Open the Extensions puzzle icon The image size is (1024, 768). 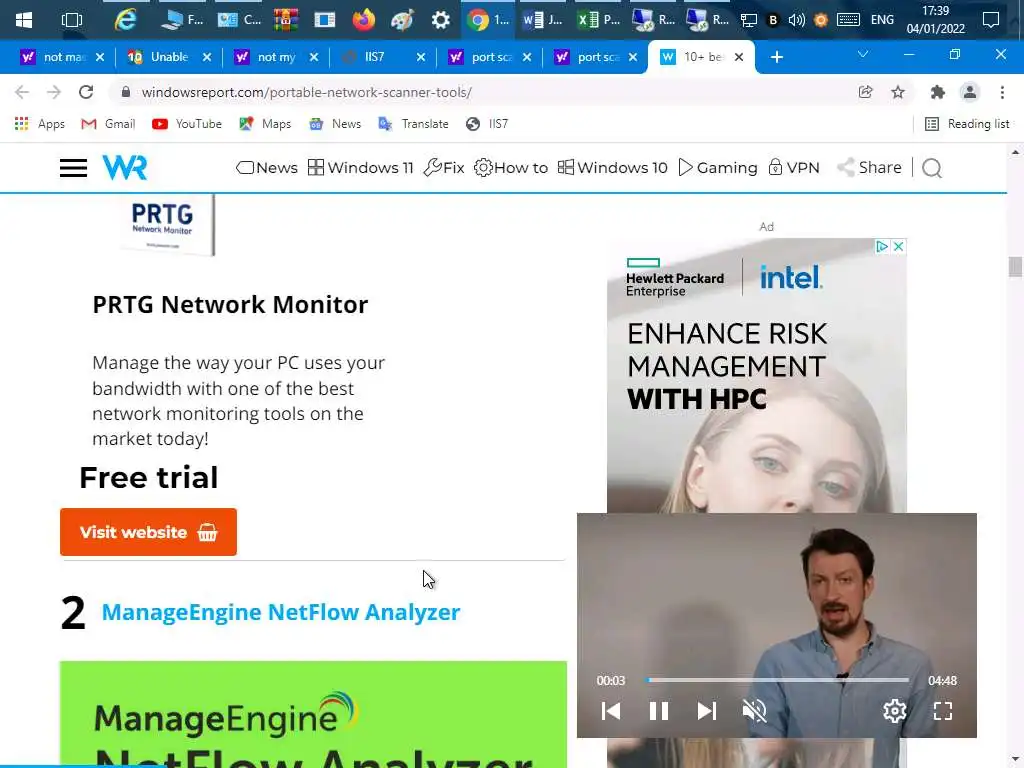[938, 92]
